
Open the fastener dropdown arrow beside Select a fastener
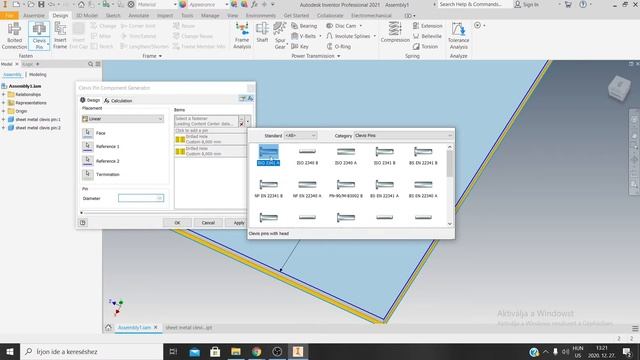tap(247, 121)
